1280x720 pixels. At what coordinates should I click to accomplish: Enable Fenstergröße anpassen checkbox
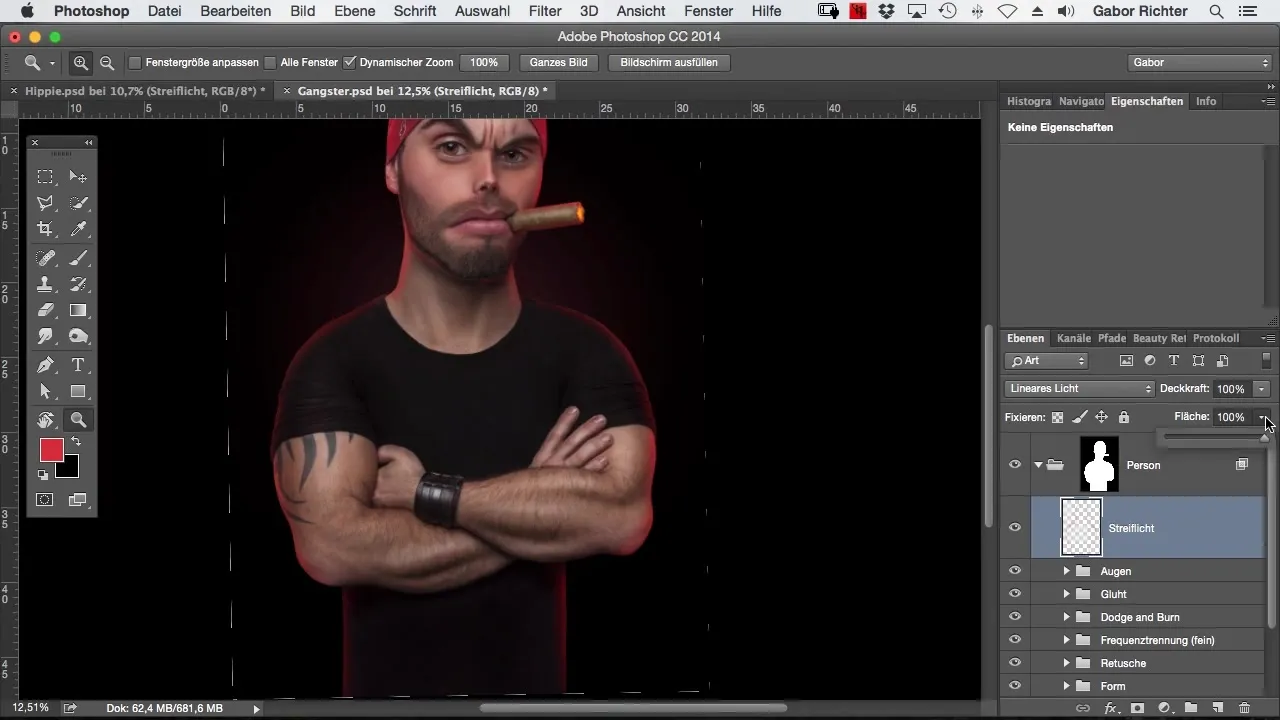(135, 62)
